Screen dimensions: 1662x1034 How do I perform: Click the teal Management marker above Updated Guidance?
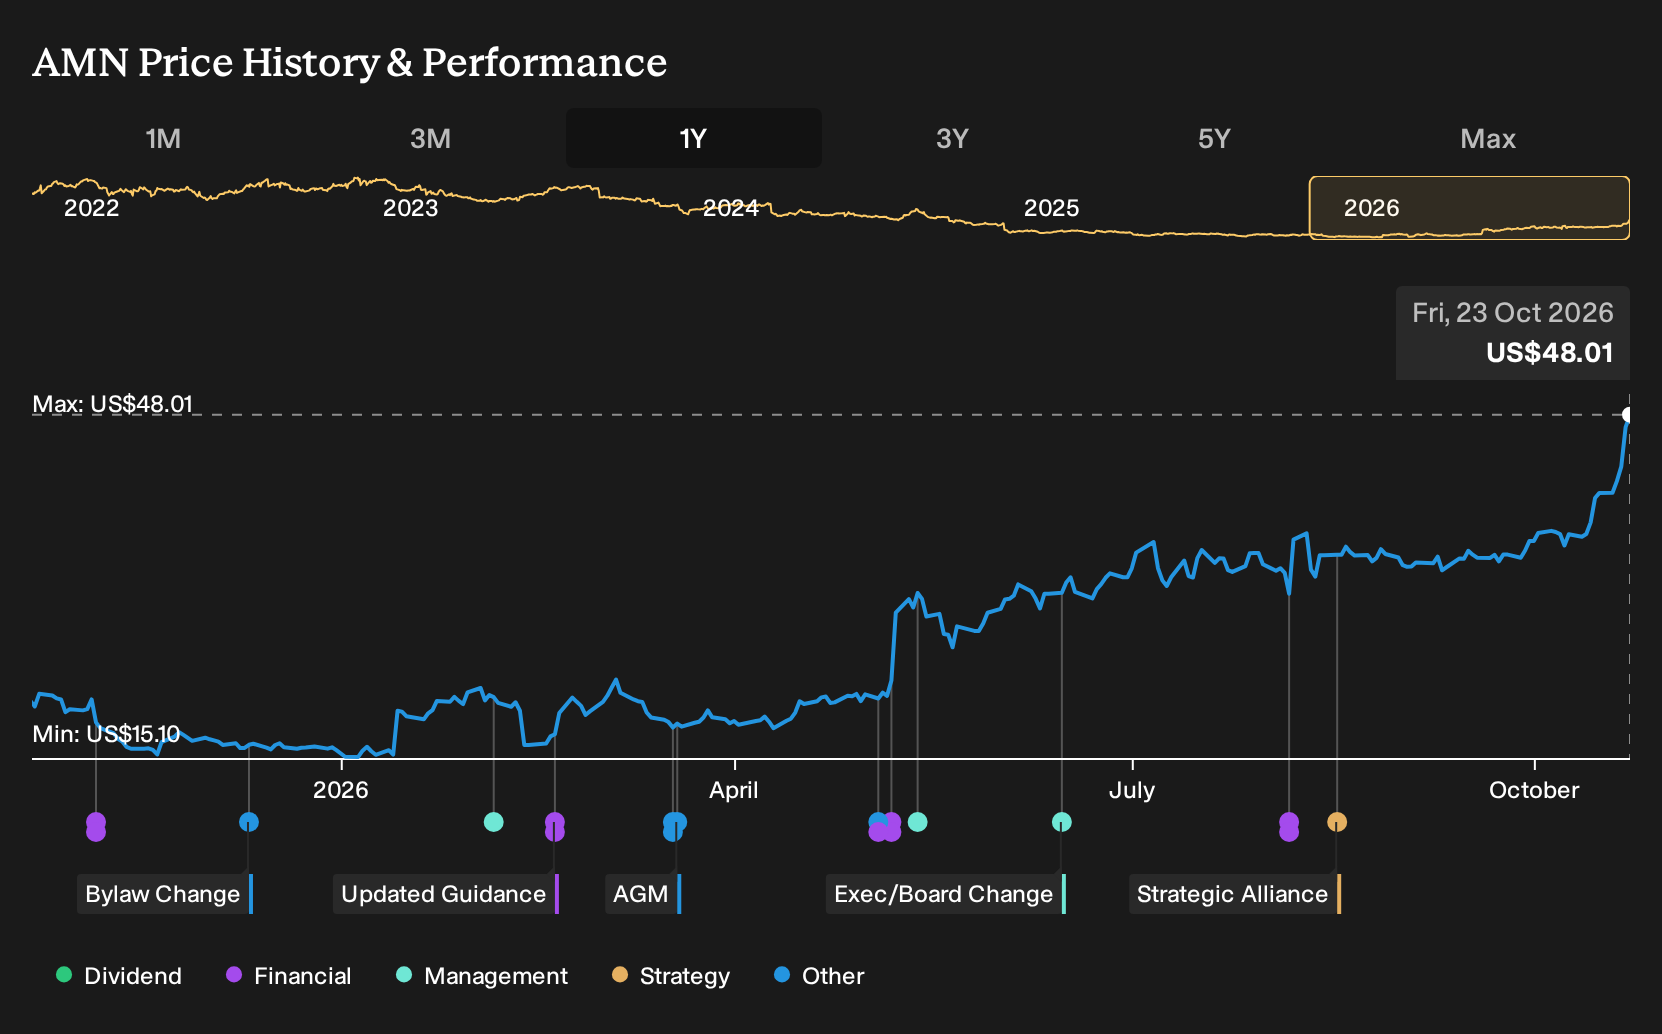(493, 822)
